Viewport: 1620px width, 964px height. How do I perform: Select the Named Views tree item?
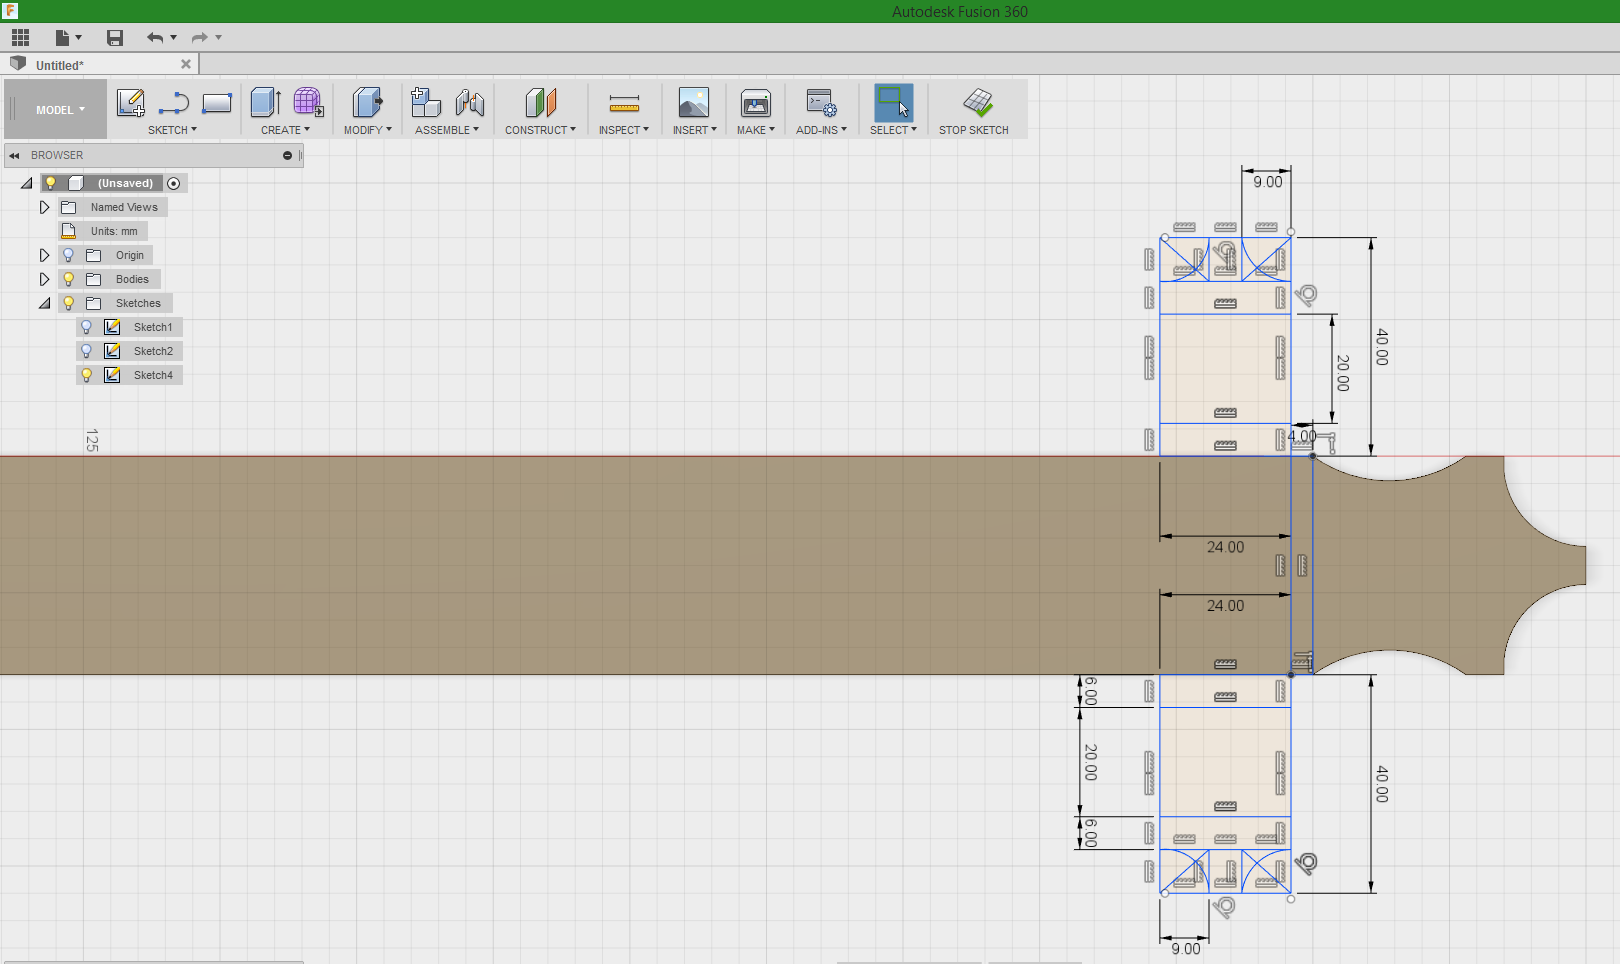click(124, 207)
